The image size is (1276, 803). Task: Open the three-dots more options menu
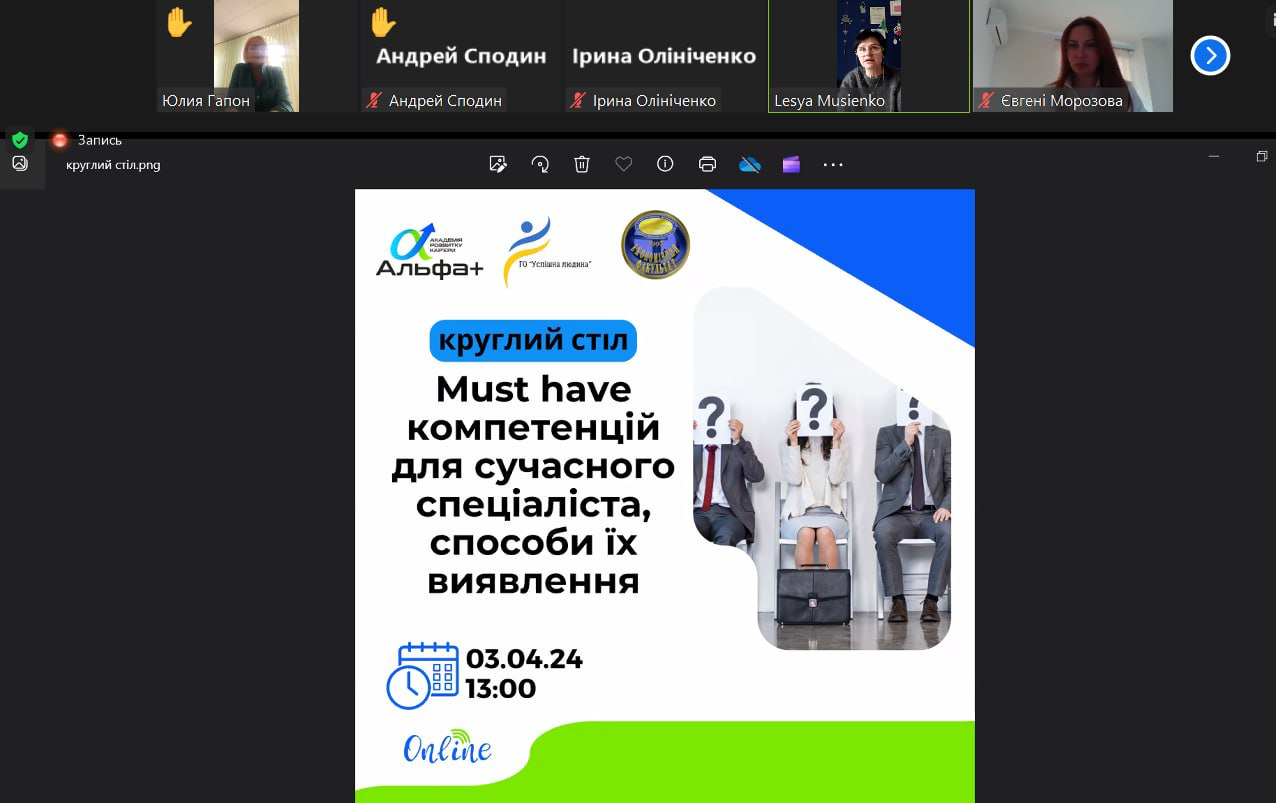pos(833,165)
